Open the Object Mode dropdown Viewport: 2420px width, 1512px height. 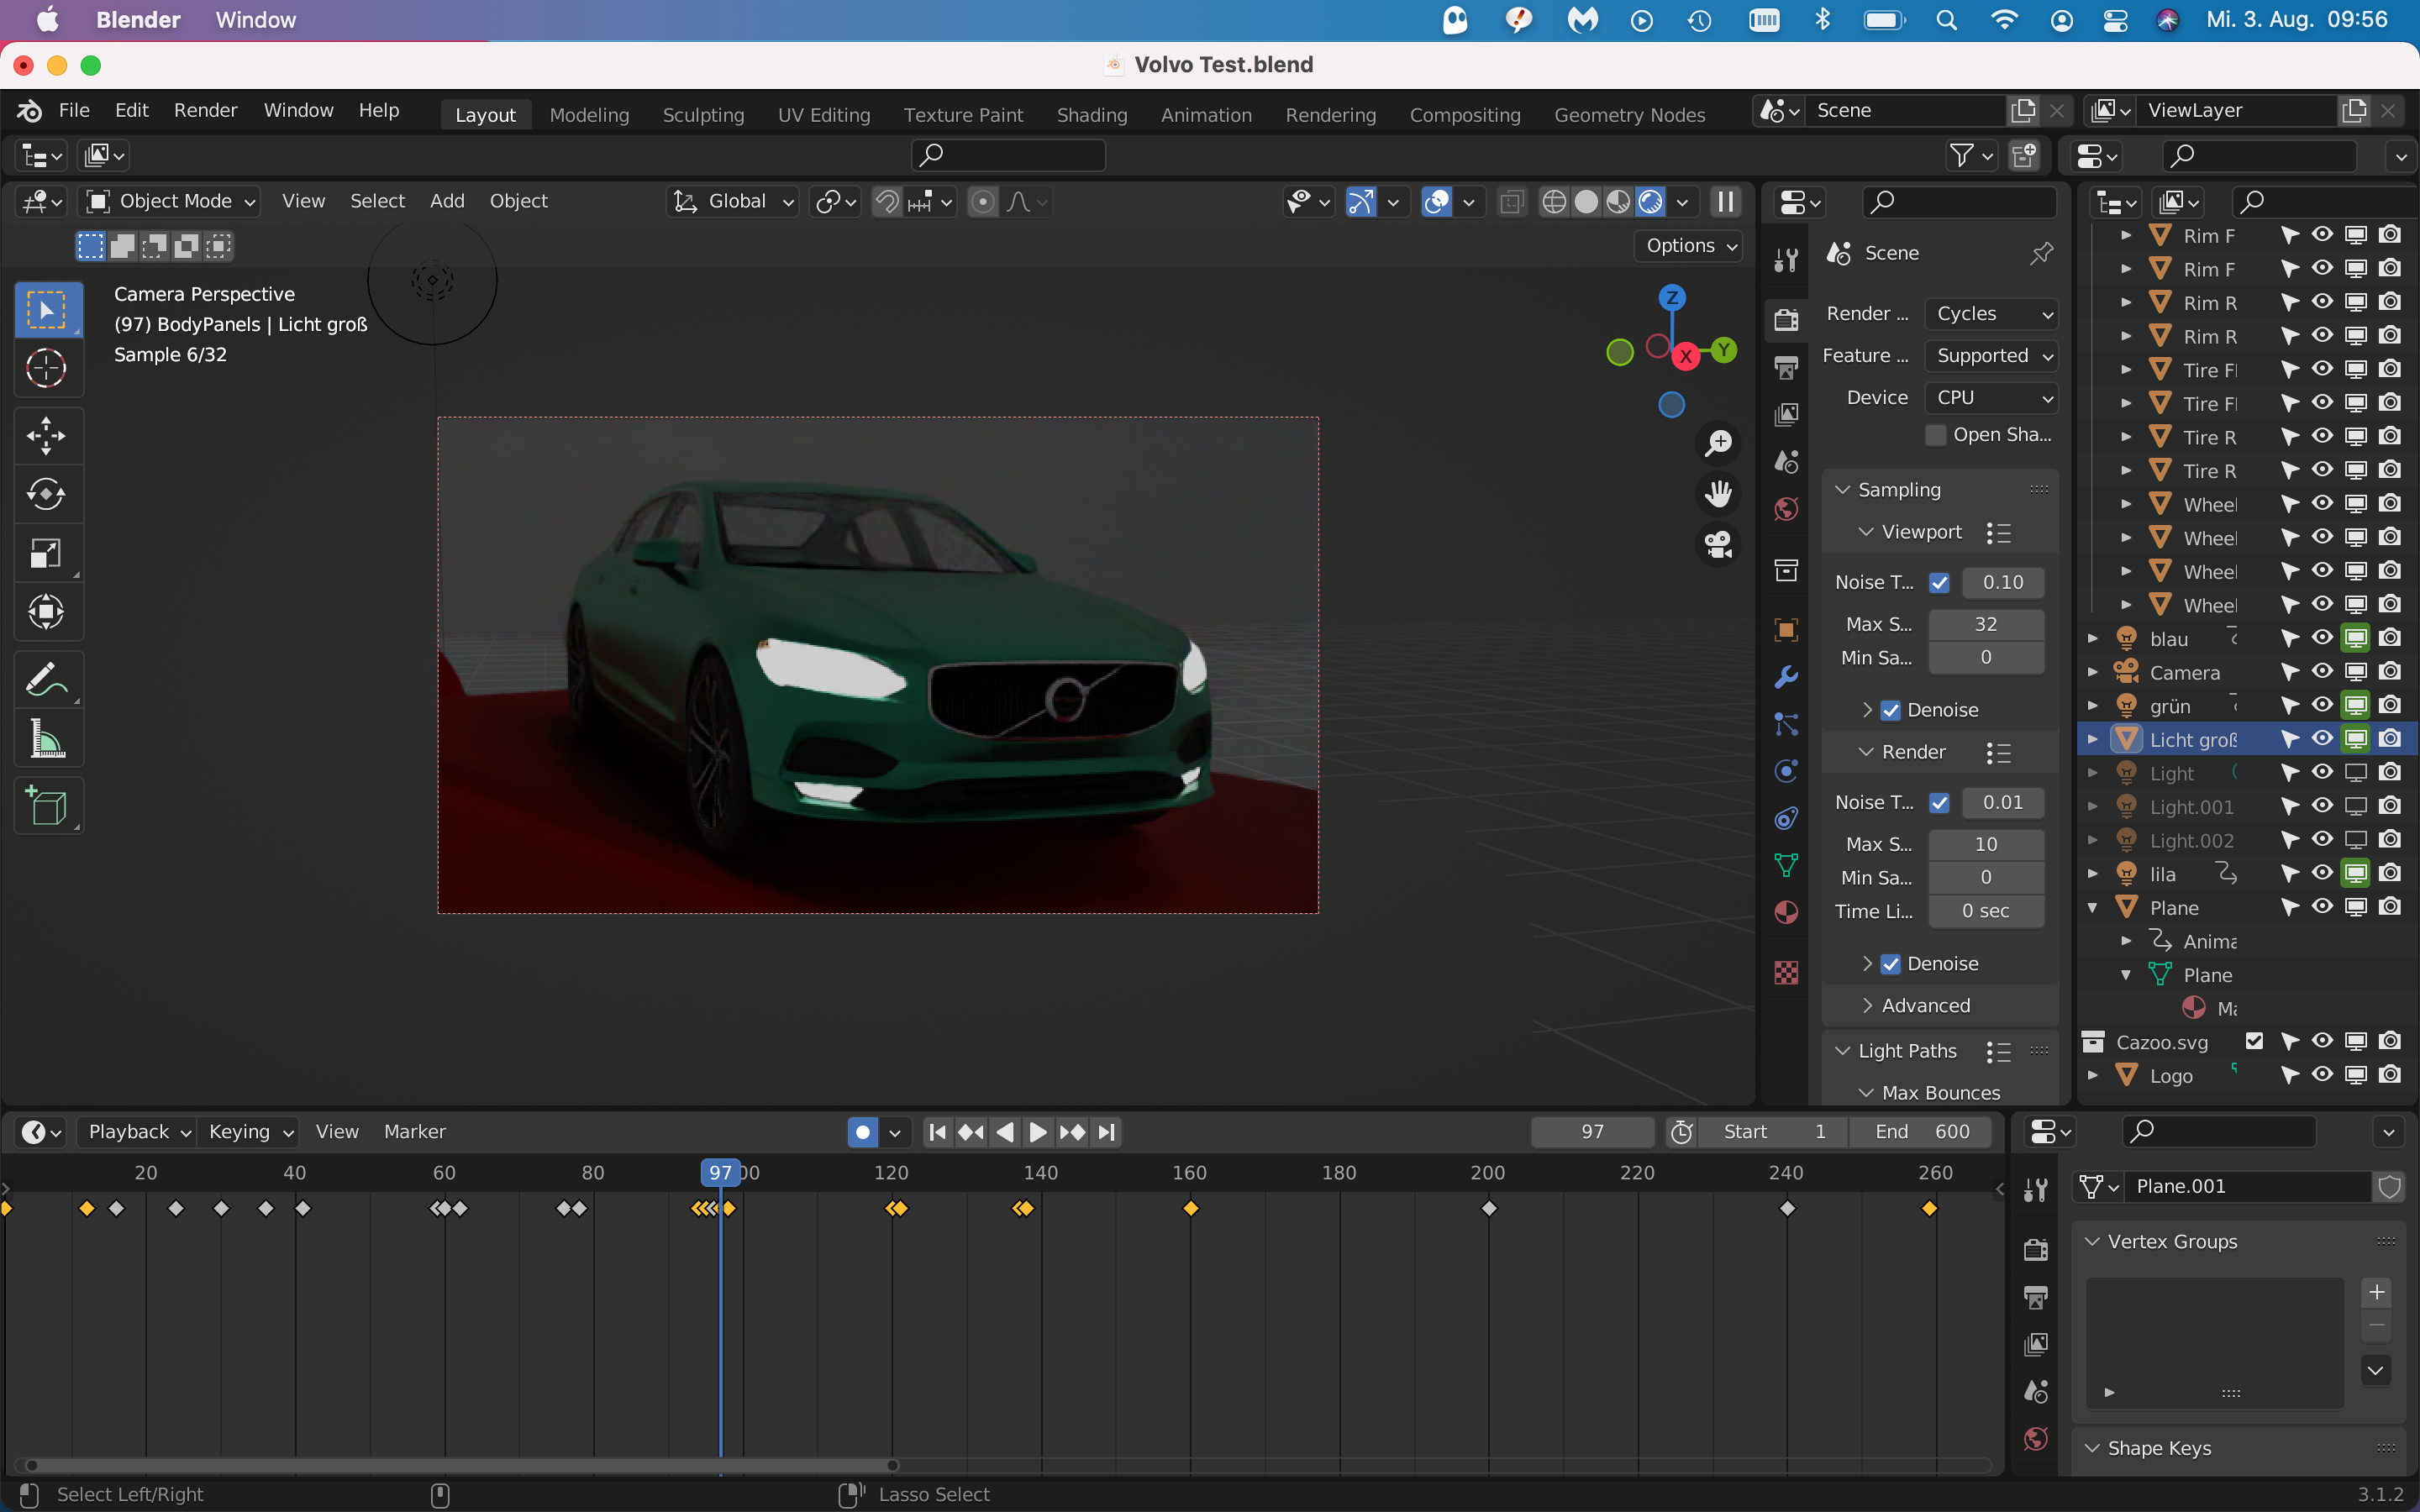(171, 201)
